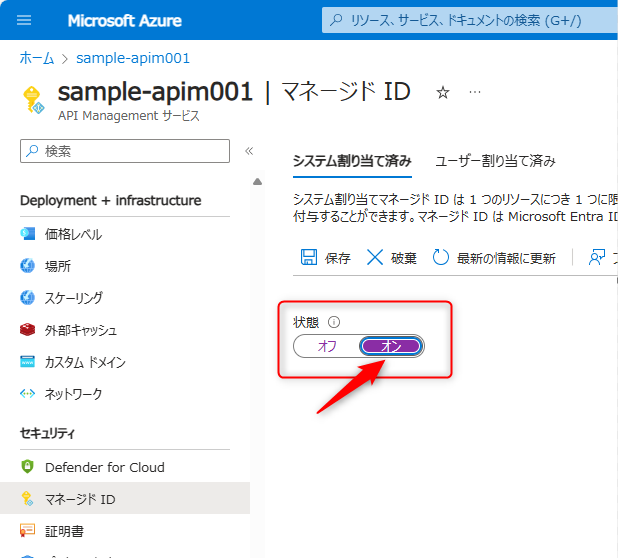Click the info icon next to 状態
Image resolution: width=618 pixels, height=558 pixels.
334,322
